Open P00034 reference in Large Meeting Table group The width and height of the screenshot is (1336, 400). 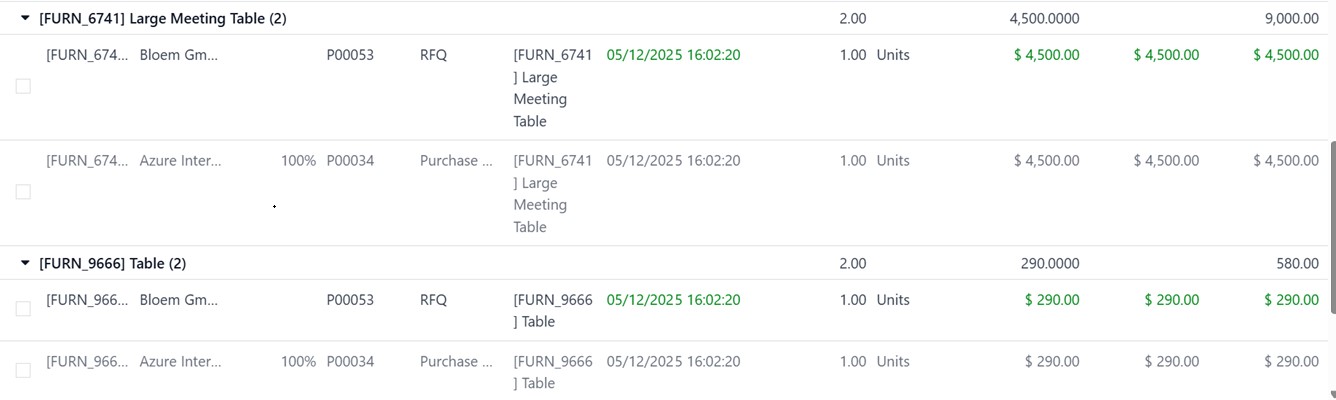[350, 161]
